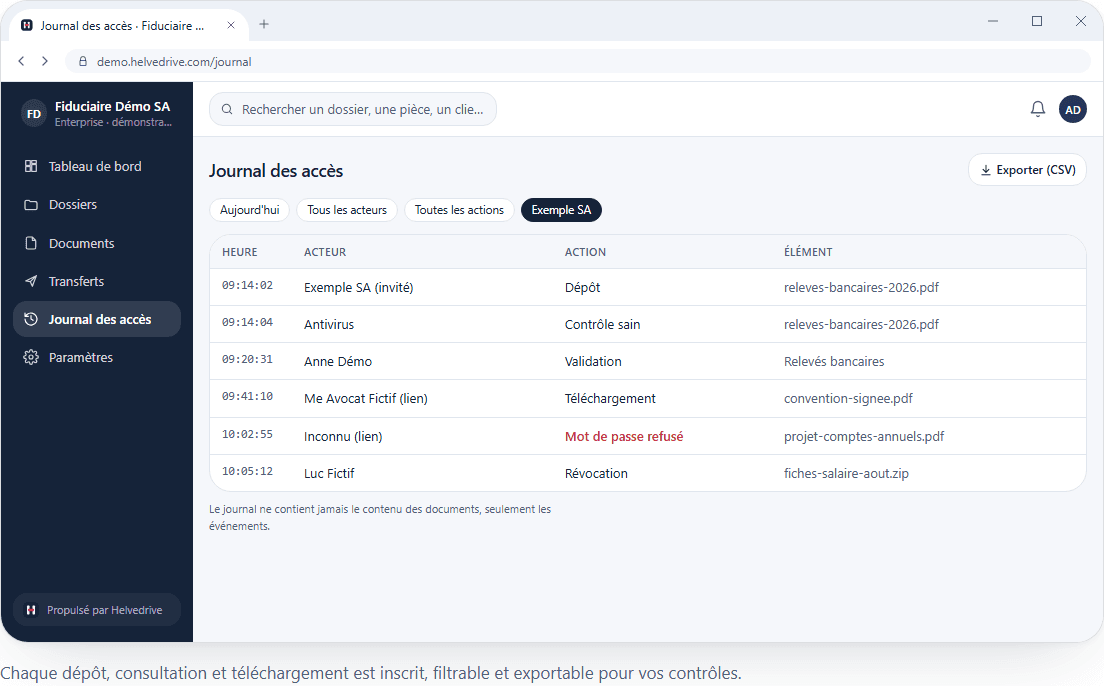
Task: Click actor Anne Démo
Action: tap(338, 361)
